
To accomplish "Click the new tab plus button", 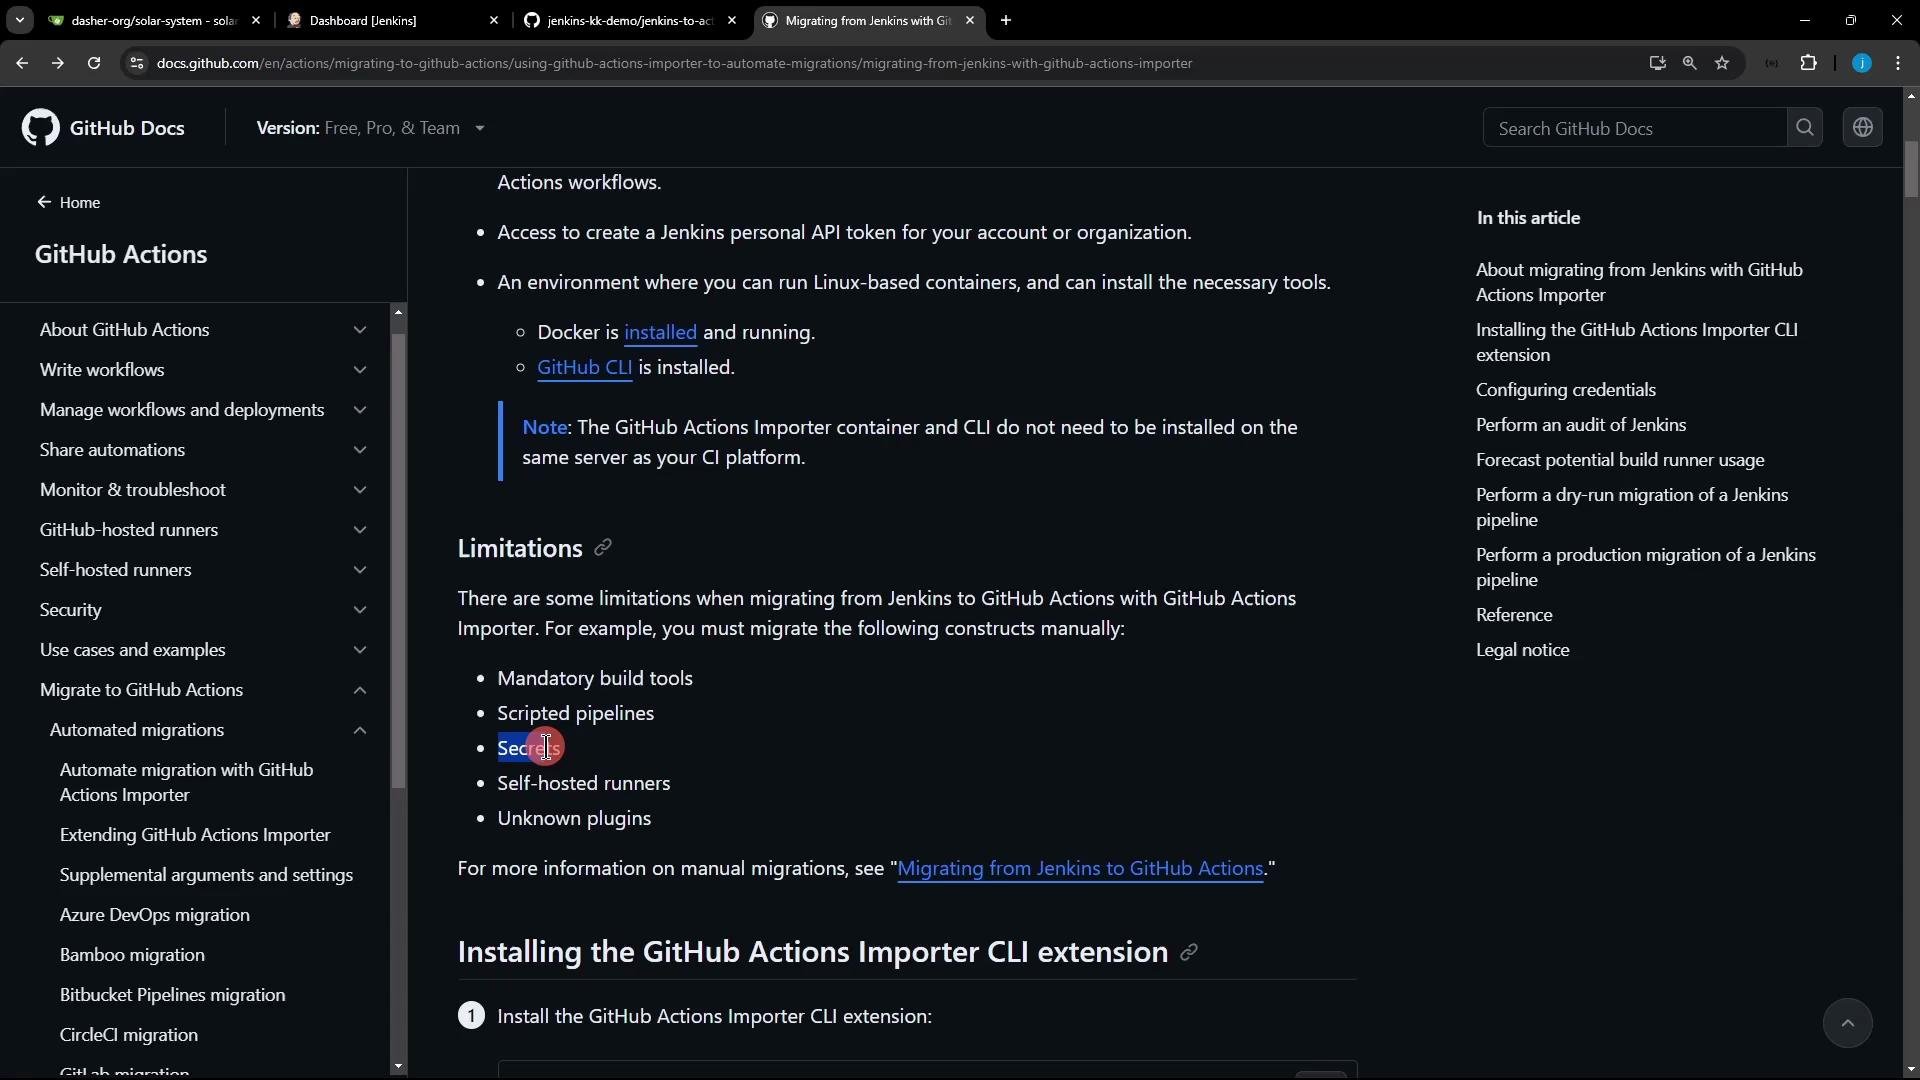I will [1006, 20].
